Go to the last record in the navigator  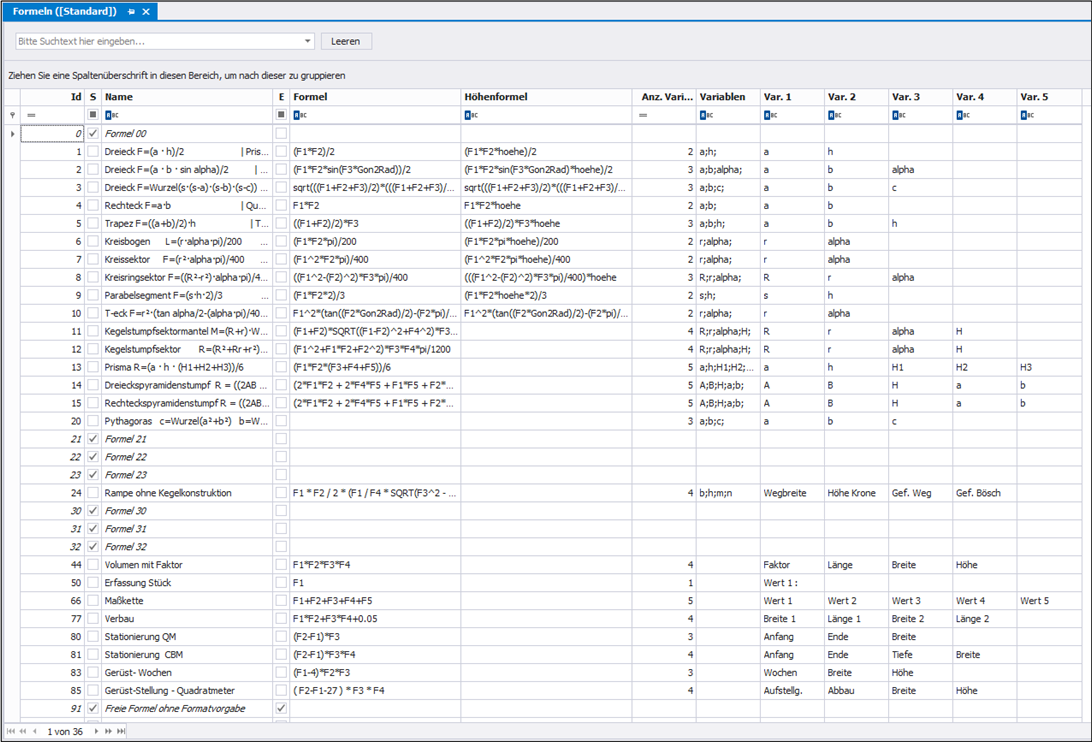[x=120, y=732]
